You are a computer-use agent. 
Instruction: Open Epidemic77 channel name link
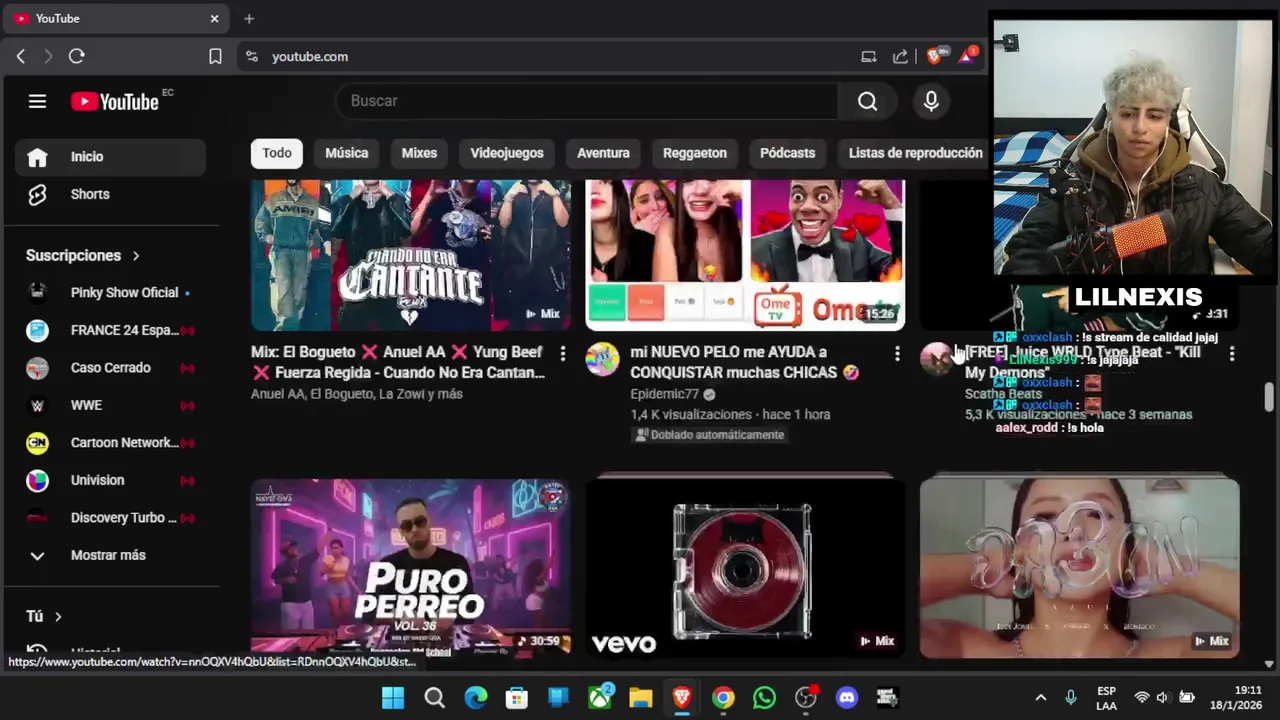pyautogui.click(x=665, y=394)
